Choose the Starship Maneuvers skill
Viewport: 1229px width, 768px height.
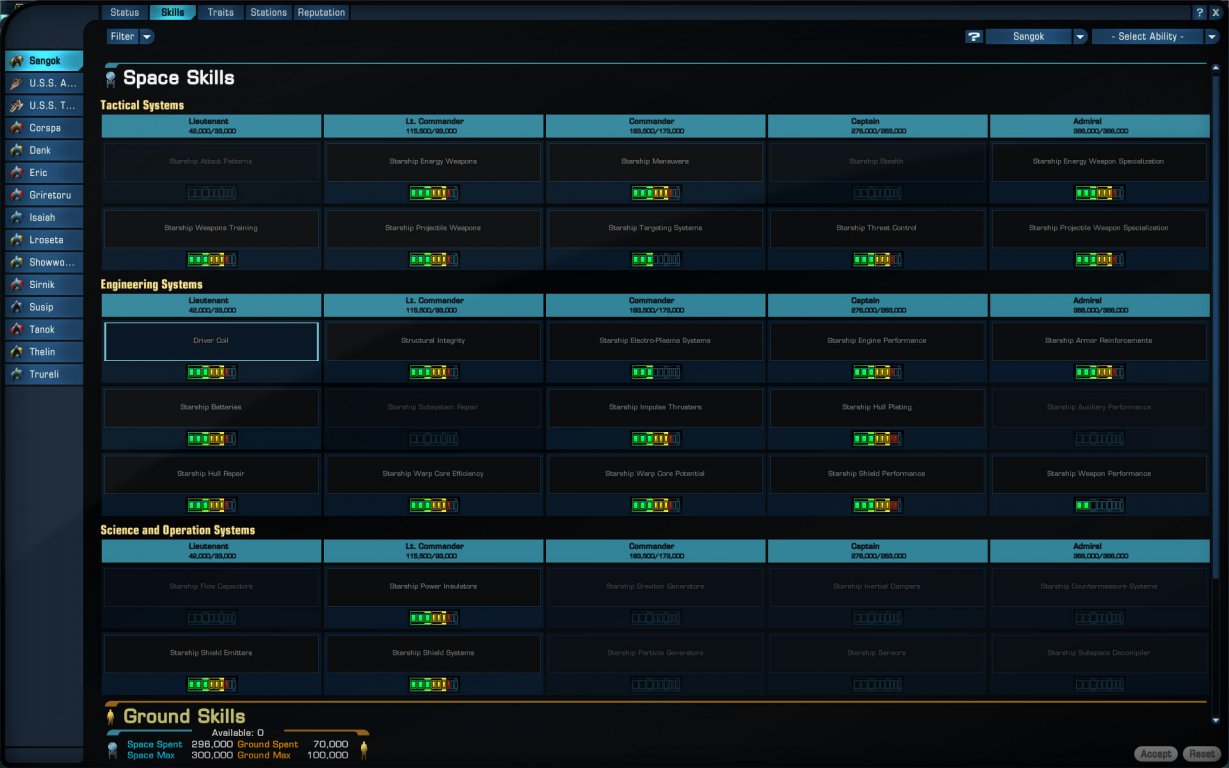(x=655, y=162)
